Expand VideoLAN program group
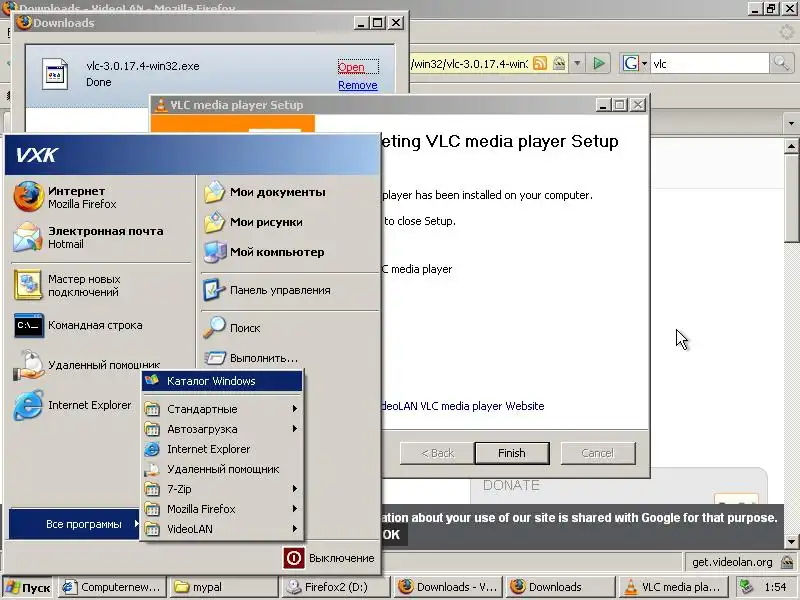Screen dimensions: 800x600 (222, 529)
